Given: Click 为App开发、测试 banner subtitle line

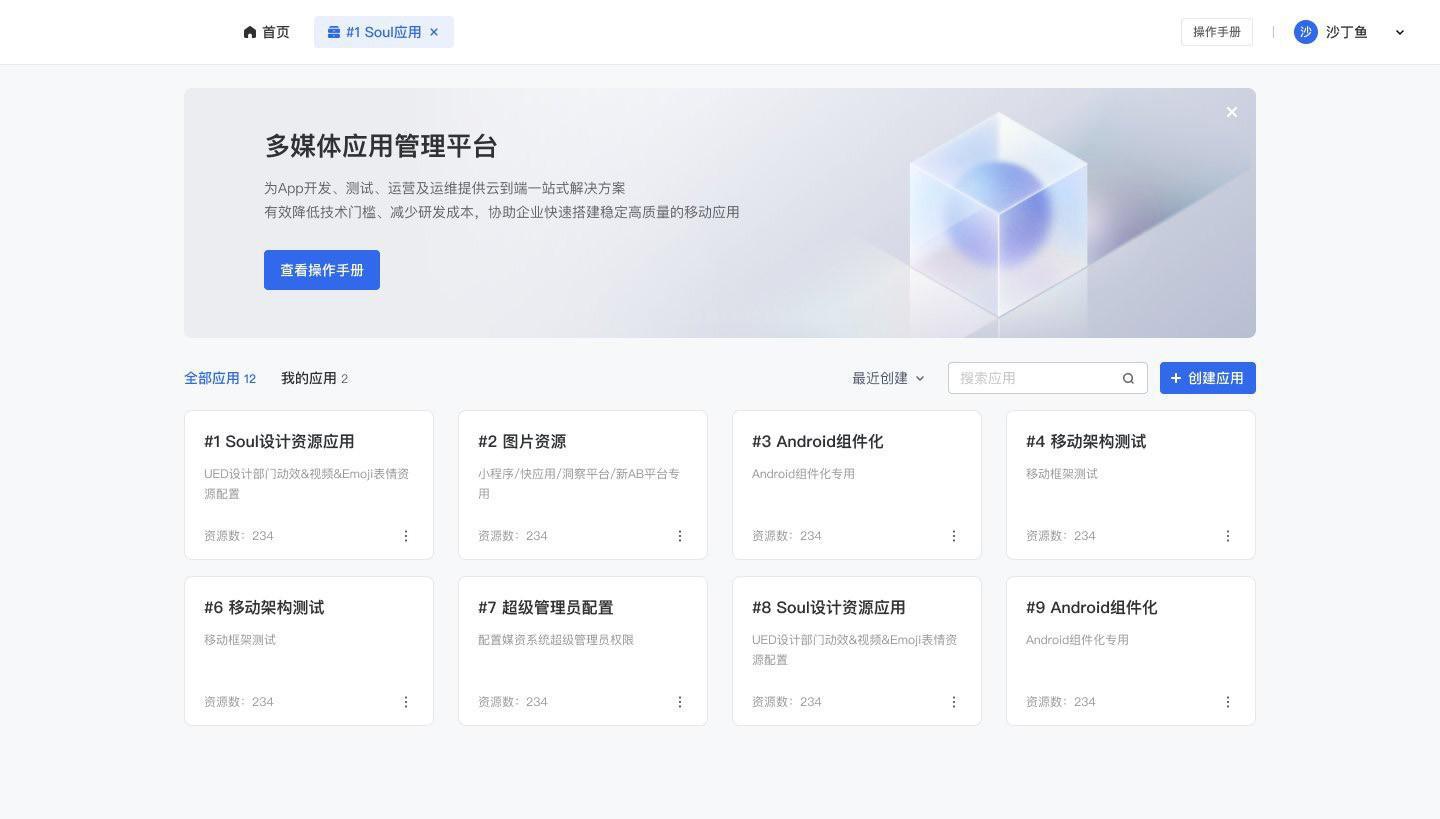Looking at the screenshot, I should [x=445, y=188].
